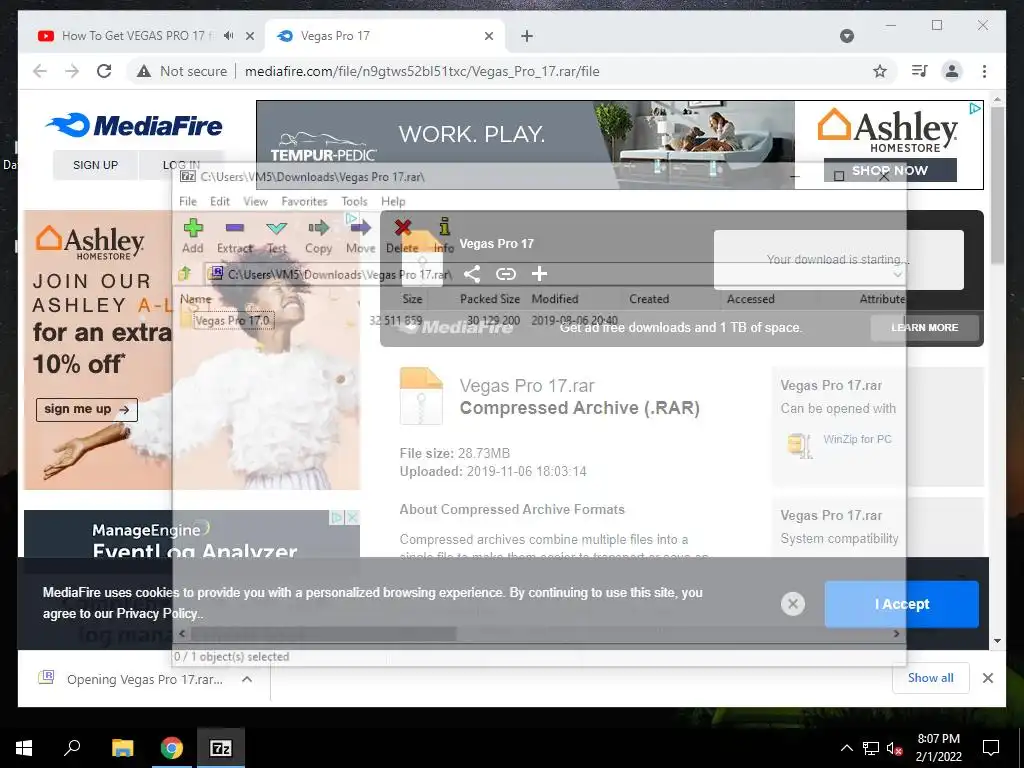The image size is (1024, 768).
Task: Open the Tools menu in 7-Zip
Action: click(354, 201)
